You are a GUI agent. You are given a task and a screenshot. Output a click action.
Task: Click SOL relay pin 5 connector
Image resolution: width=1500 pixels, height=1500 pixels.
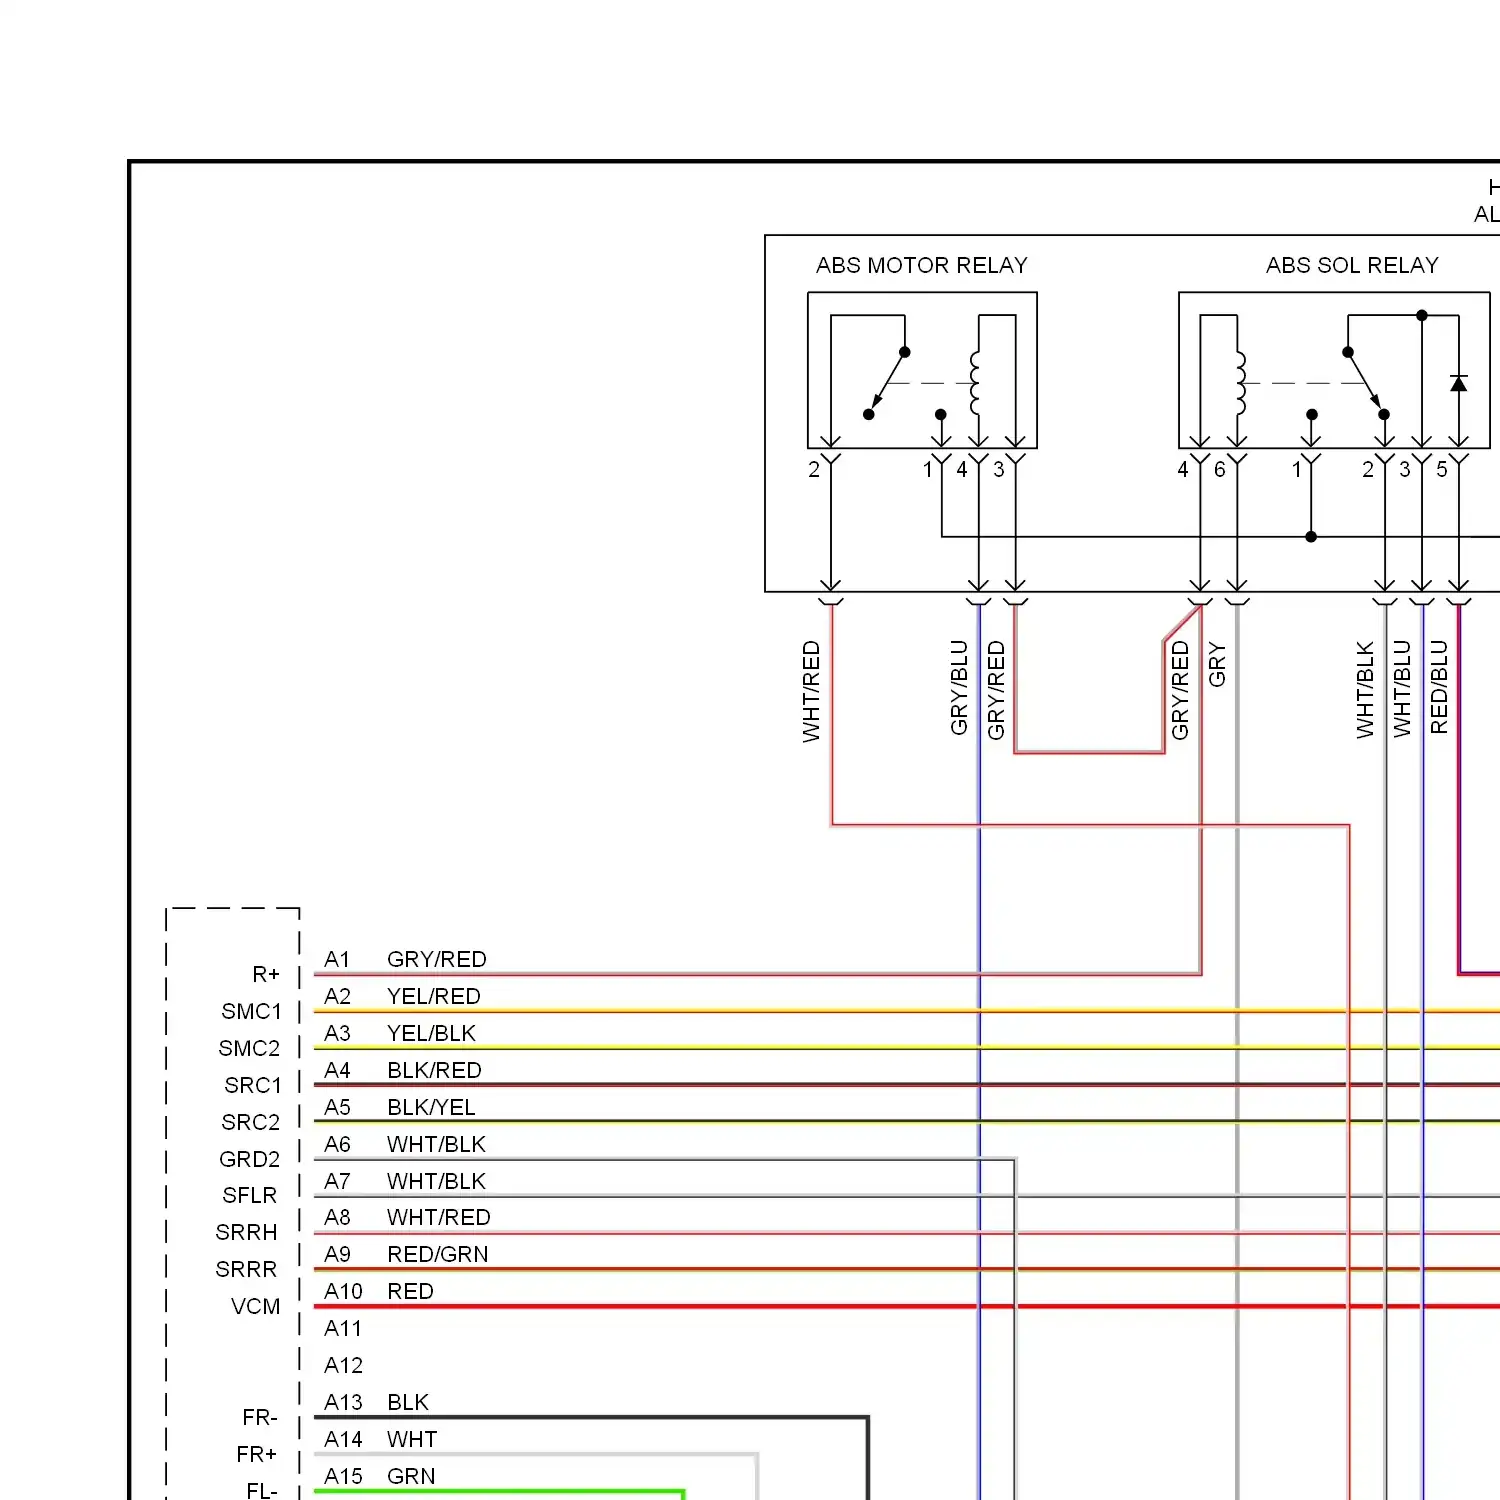(x=1459, y=461)
